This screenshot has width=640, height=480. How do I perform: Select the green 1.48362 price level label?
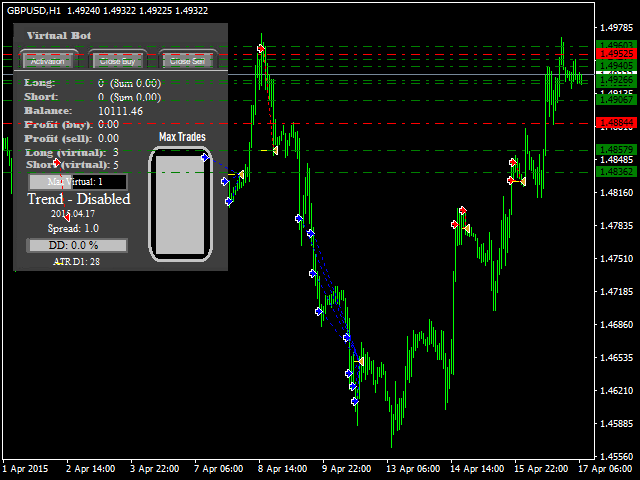pos(617,171)
